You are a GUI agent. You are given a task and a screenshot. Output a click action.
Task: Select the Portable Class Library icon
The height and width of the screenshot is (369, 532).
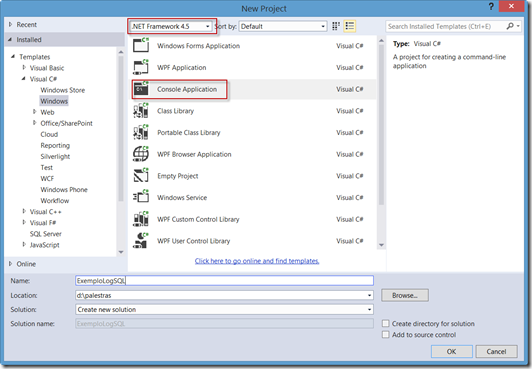[x=141, y=132]
